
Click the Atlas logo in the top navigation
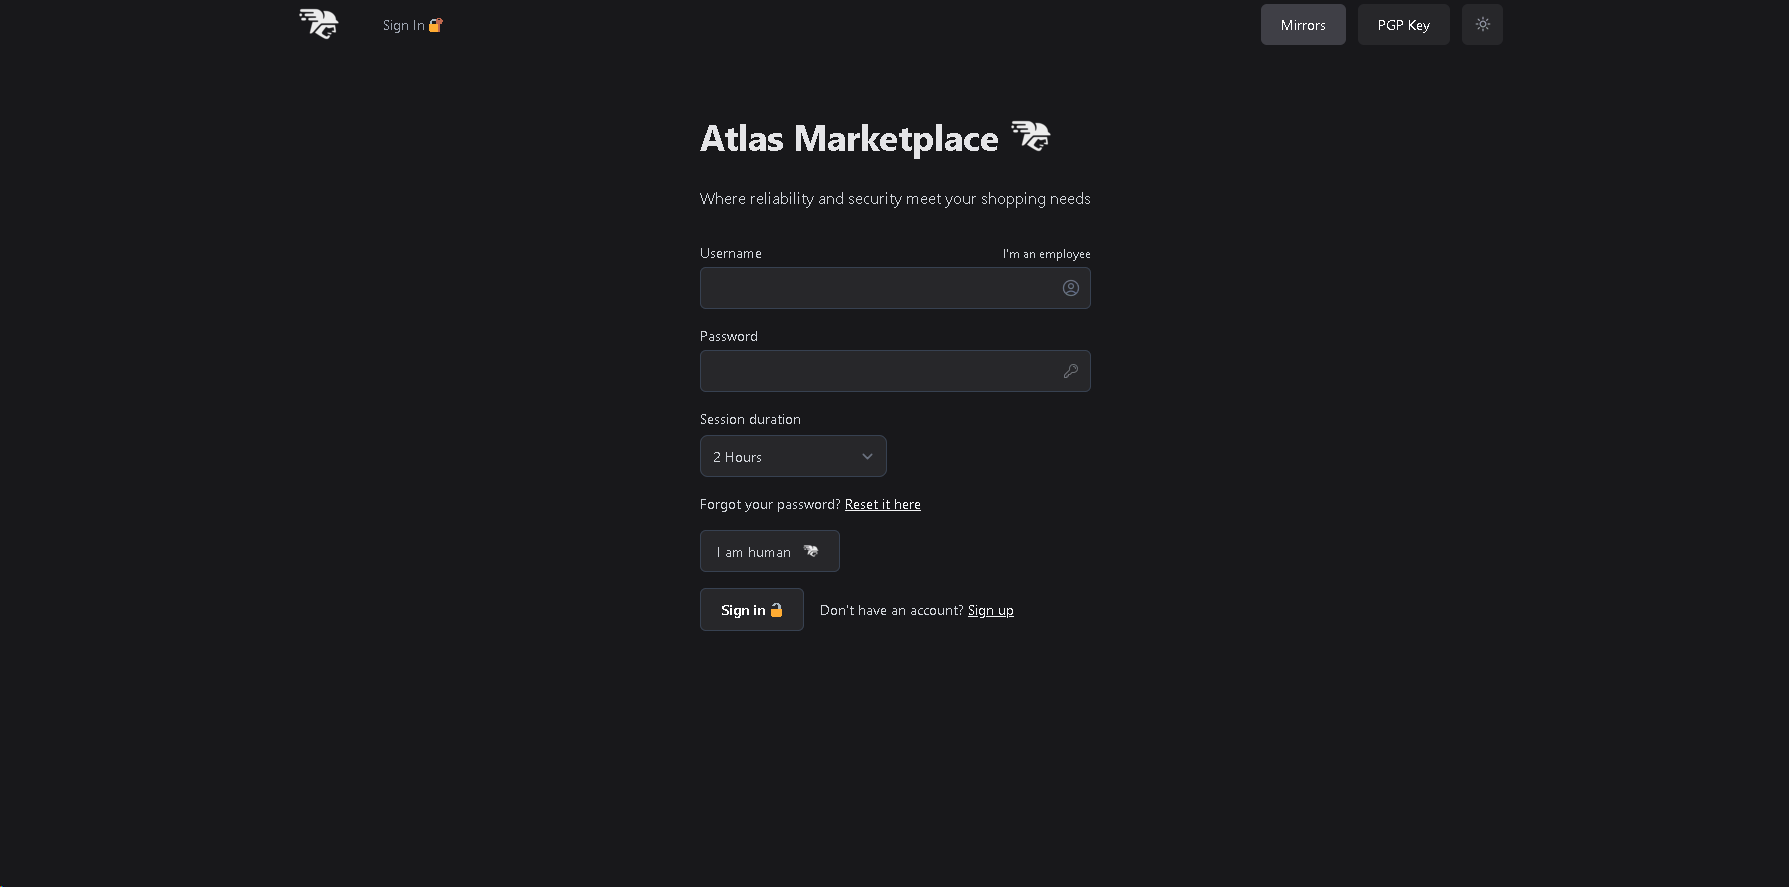319,24
